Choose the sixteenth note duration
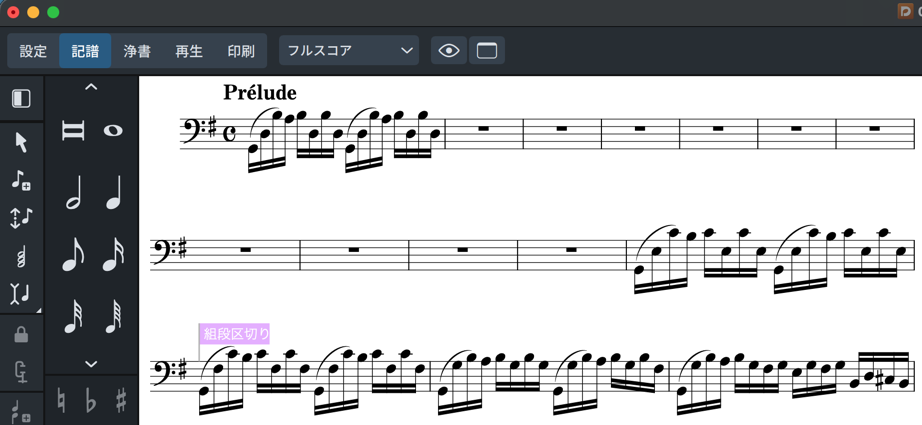Image resolution: width=922 pixels, height=425 pixels. [x=113, y=255]
